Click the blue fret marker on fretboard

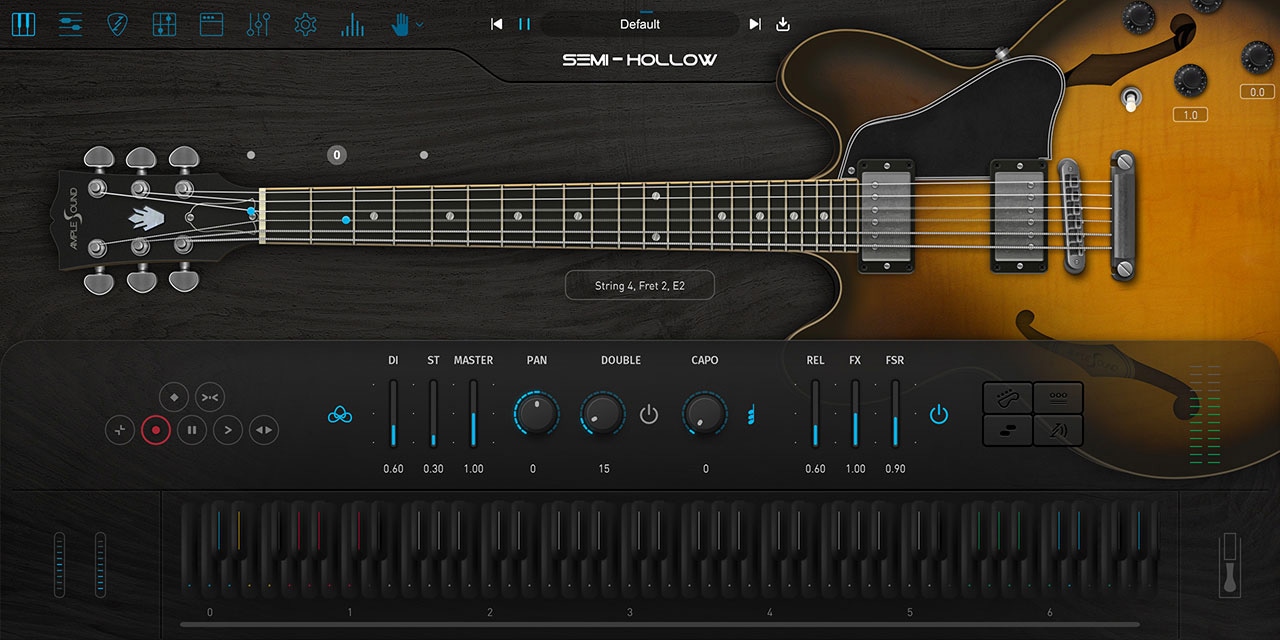click(346, 219)
